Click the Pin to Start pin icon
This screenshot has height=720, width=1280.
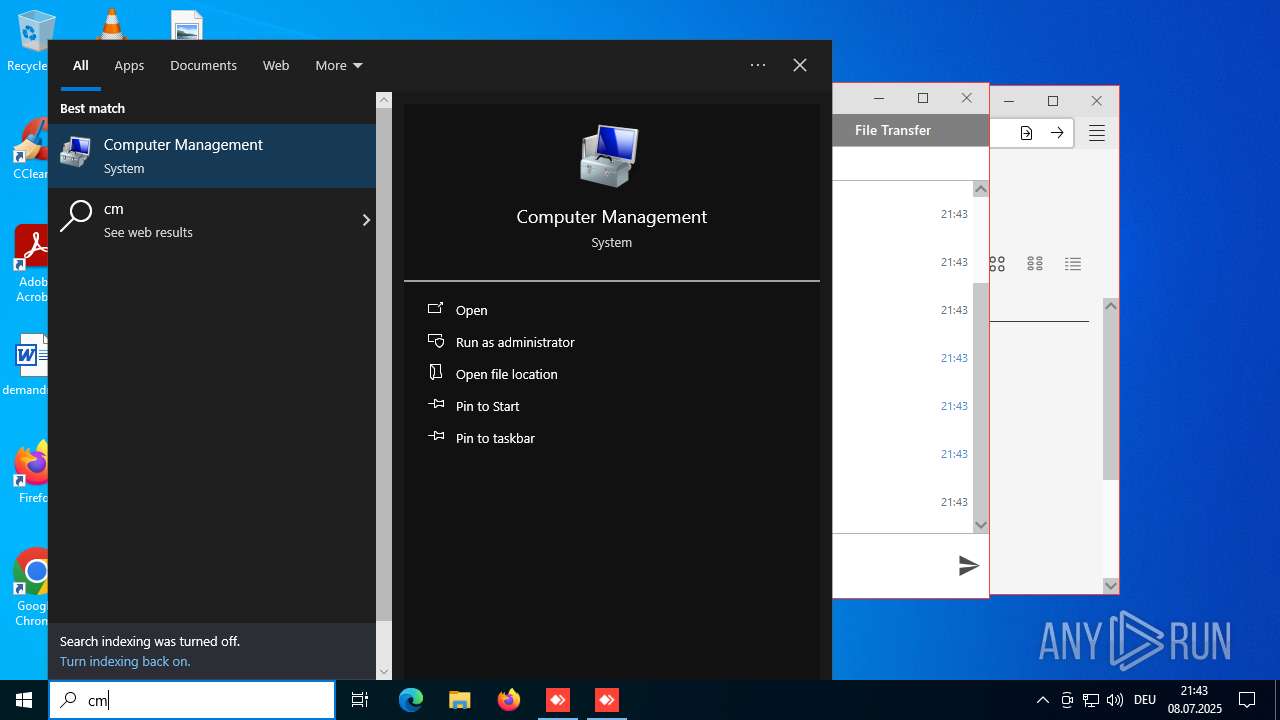pos(435,405)
